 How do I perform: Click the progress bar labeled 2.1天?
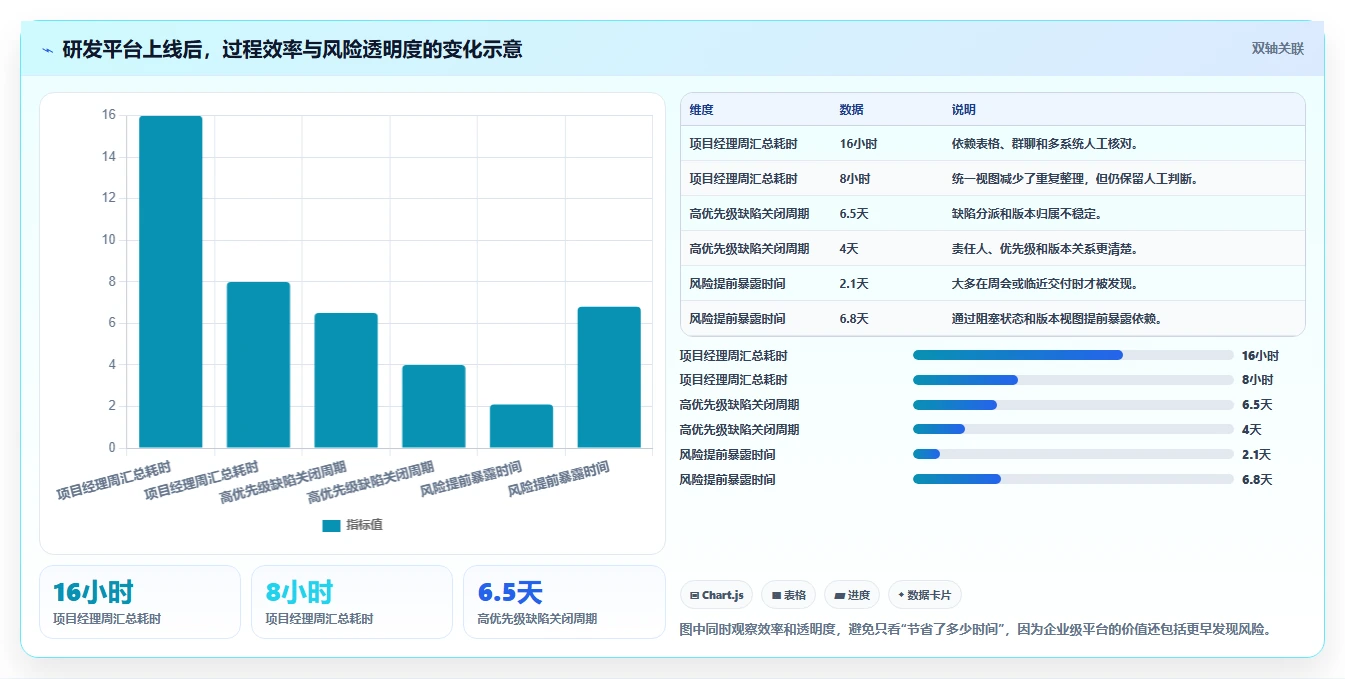[x=1073, y=454]
